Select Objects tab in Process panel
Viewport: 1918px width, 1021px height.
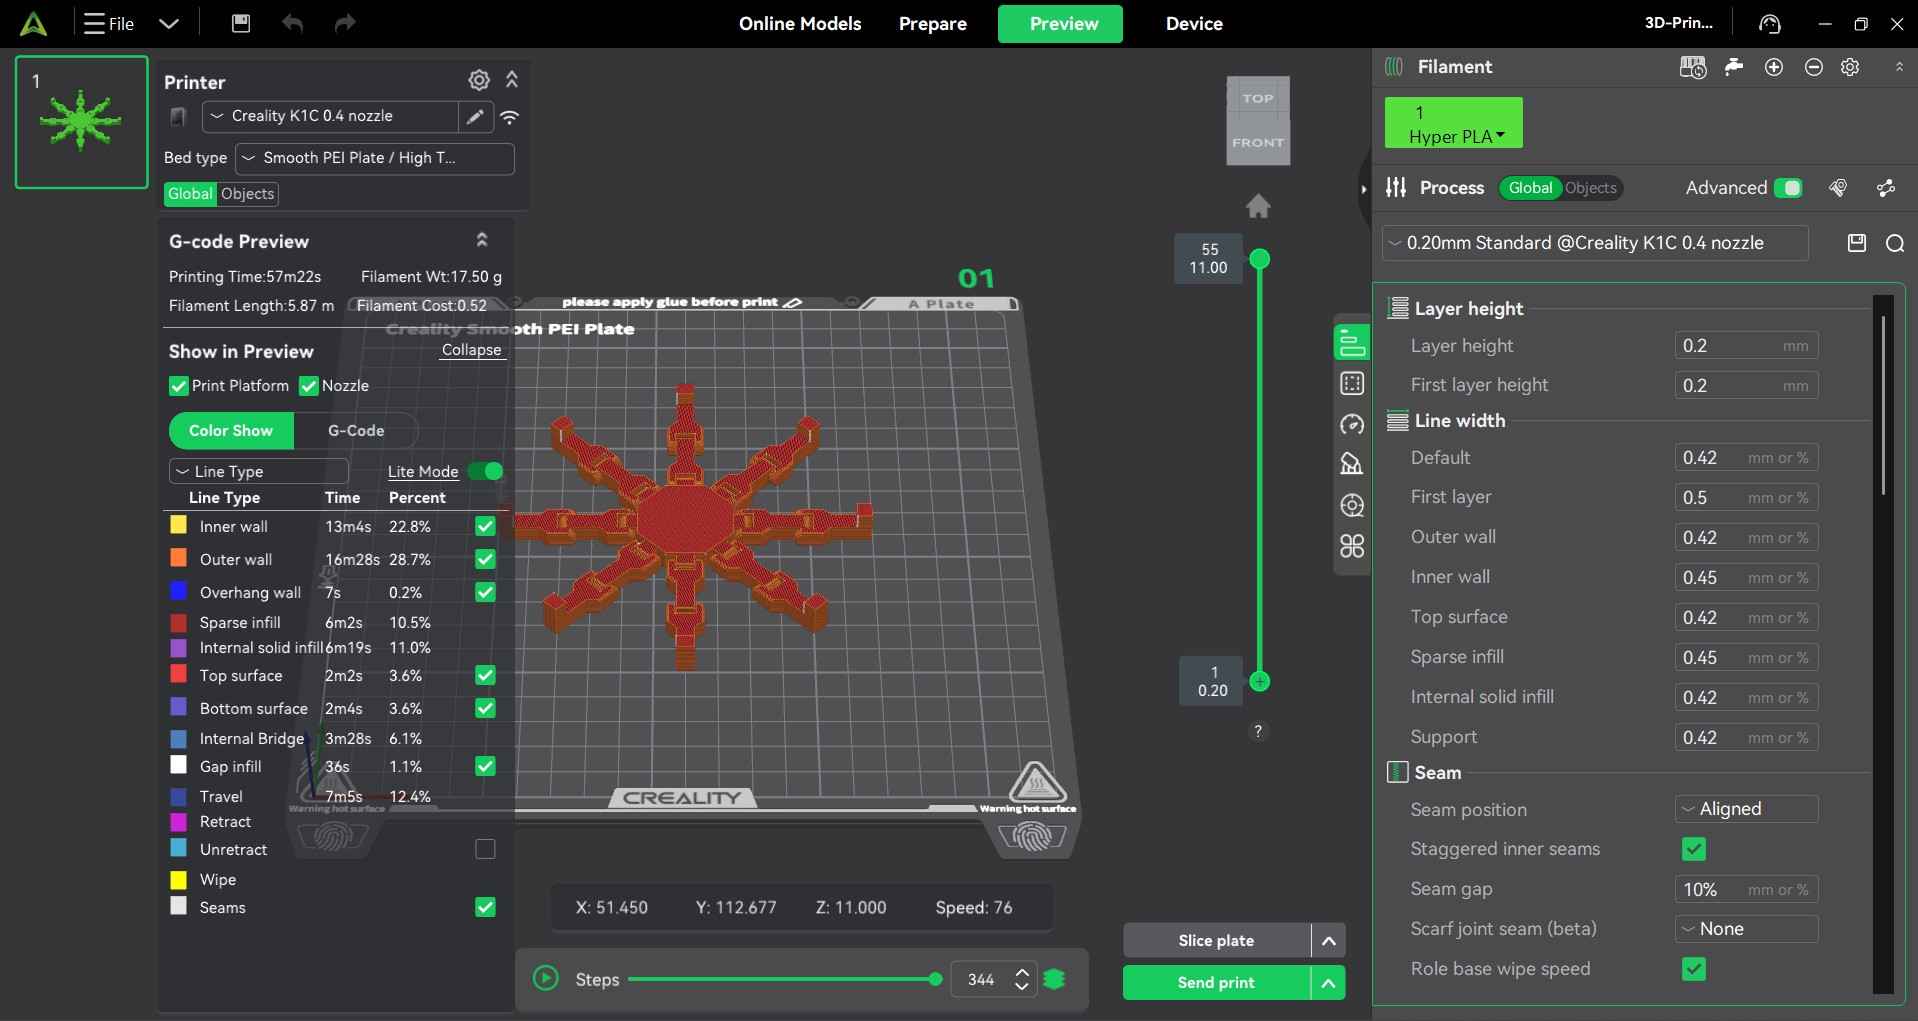pos(1590,188)
